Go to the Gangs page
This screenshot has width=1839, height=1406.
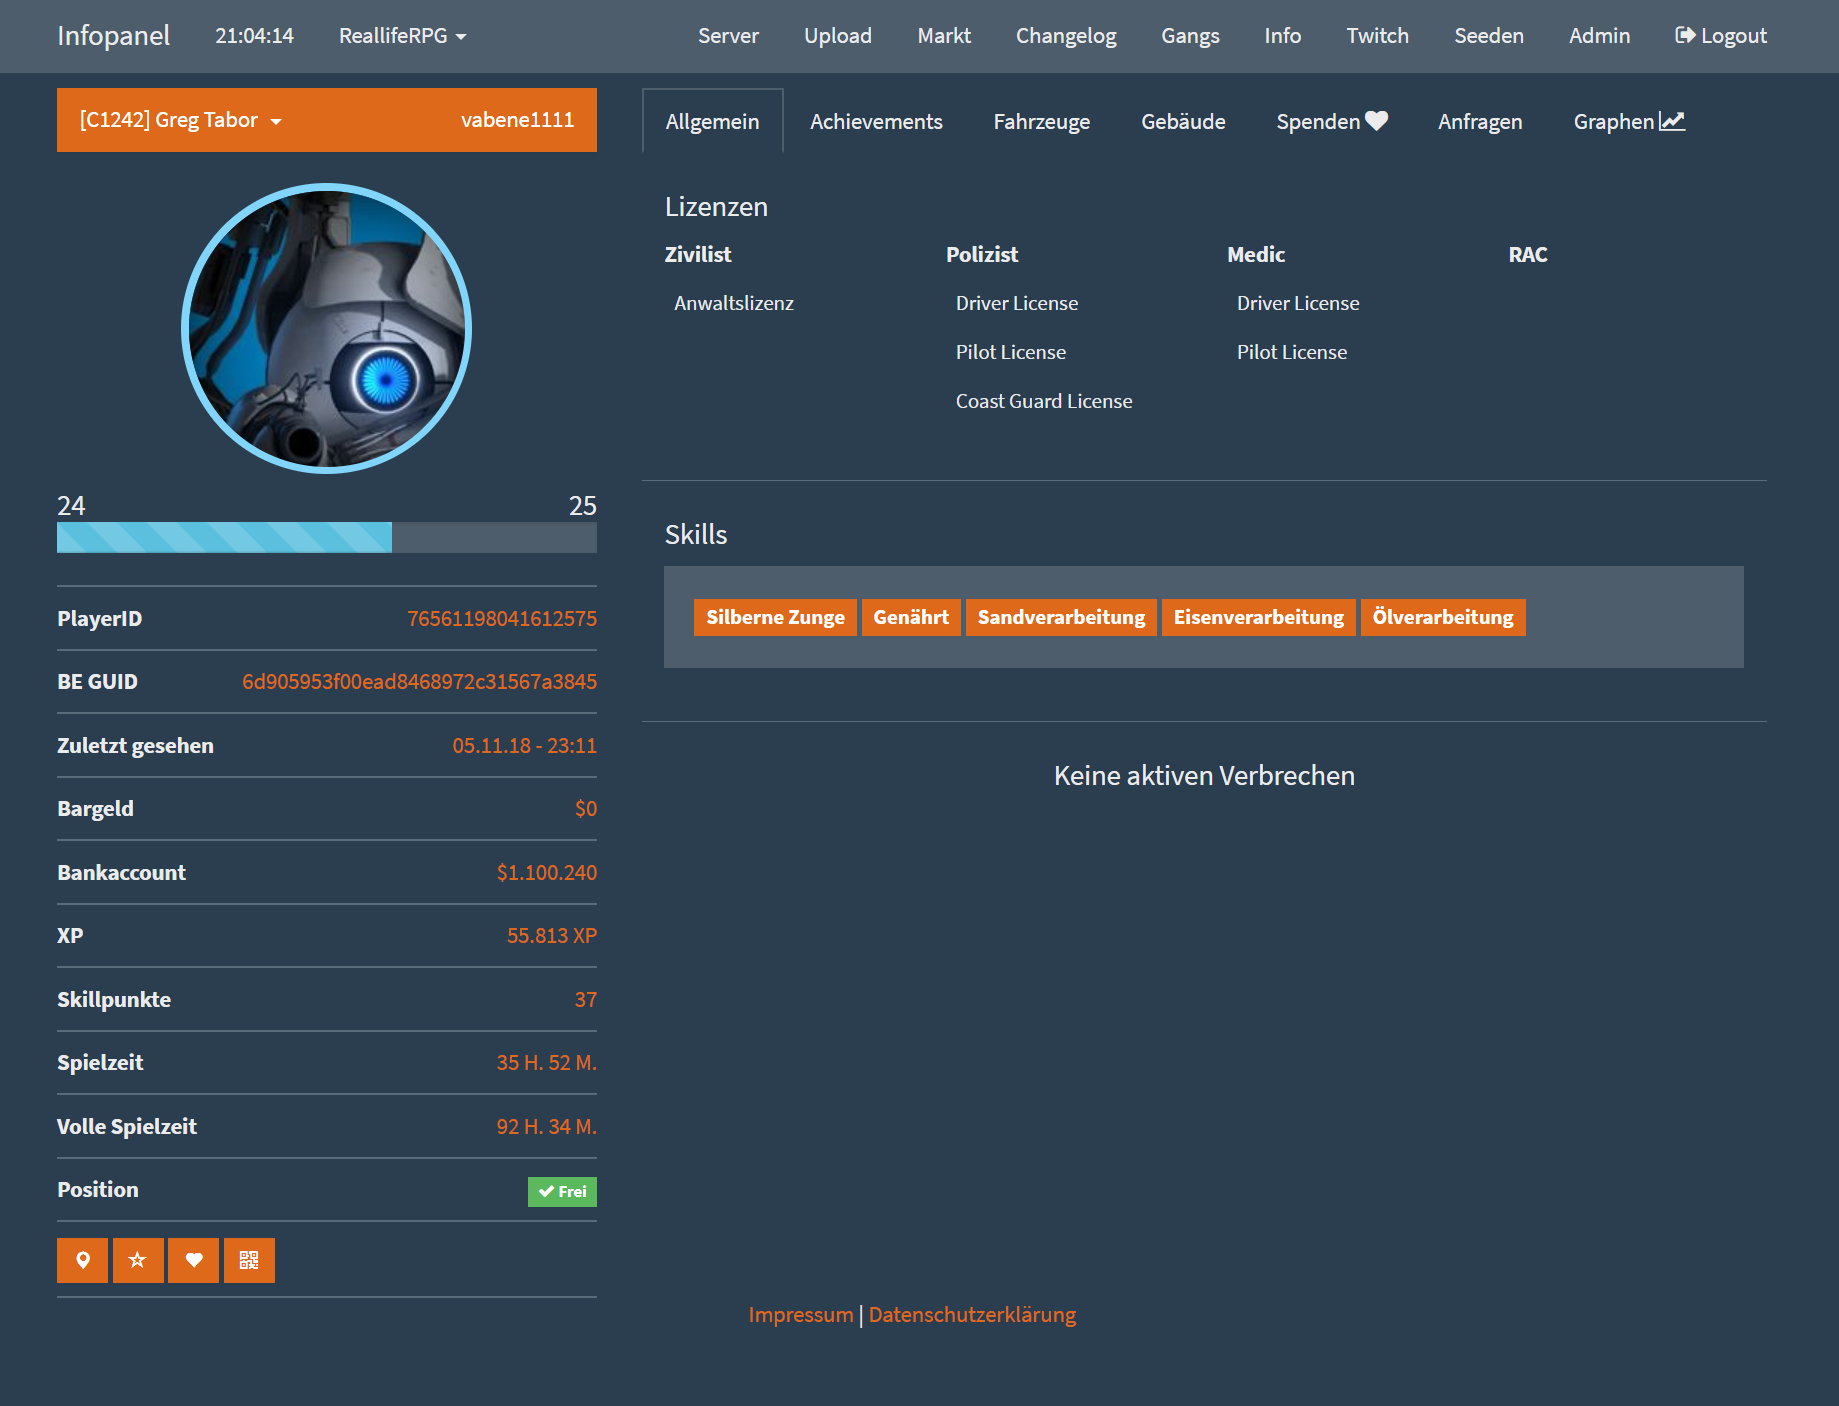click(x=1190, y=36)
